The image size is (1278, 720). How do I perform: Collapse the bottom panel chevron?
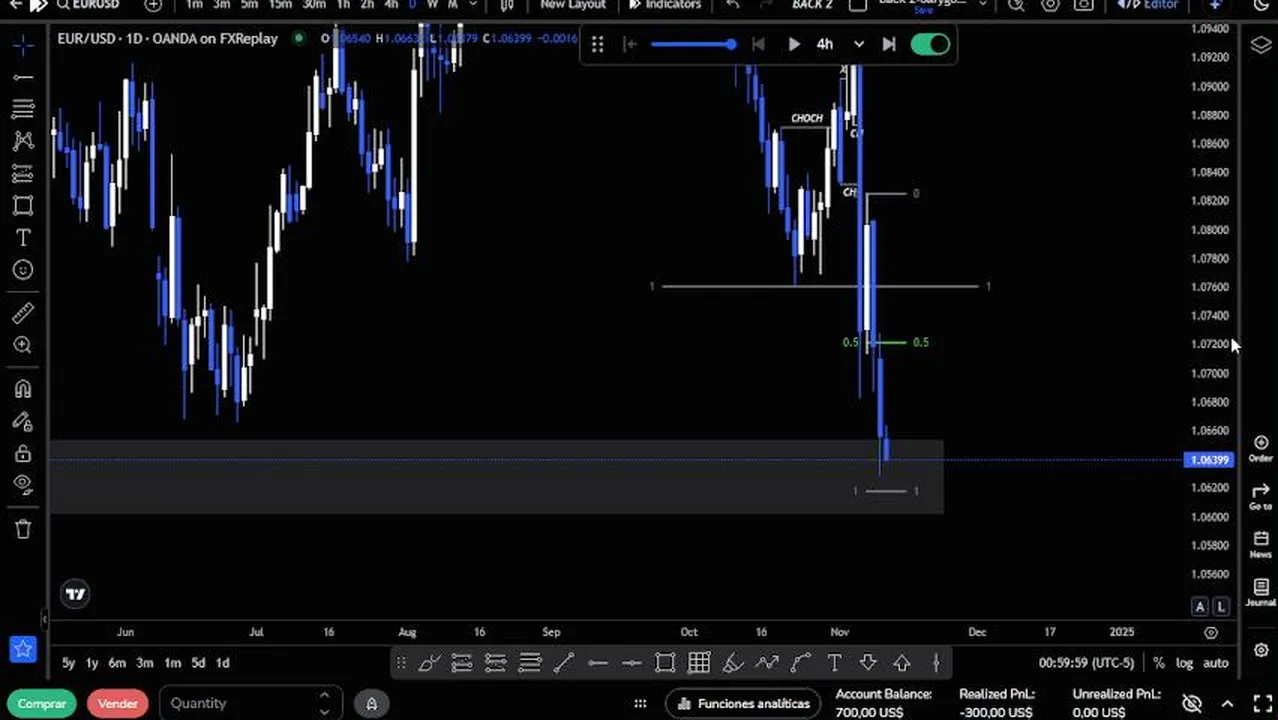tap(1227, 704)
